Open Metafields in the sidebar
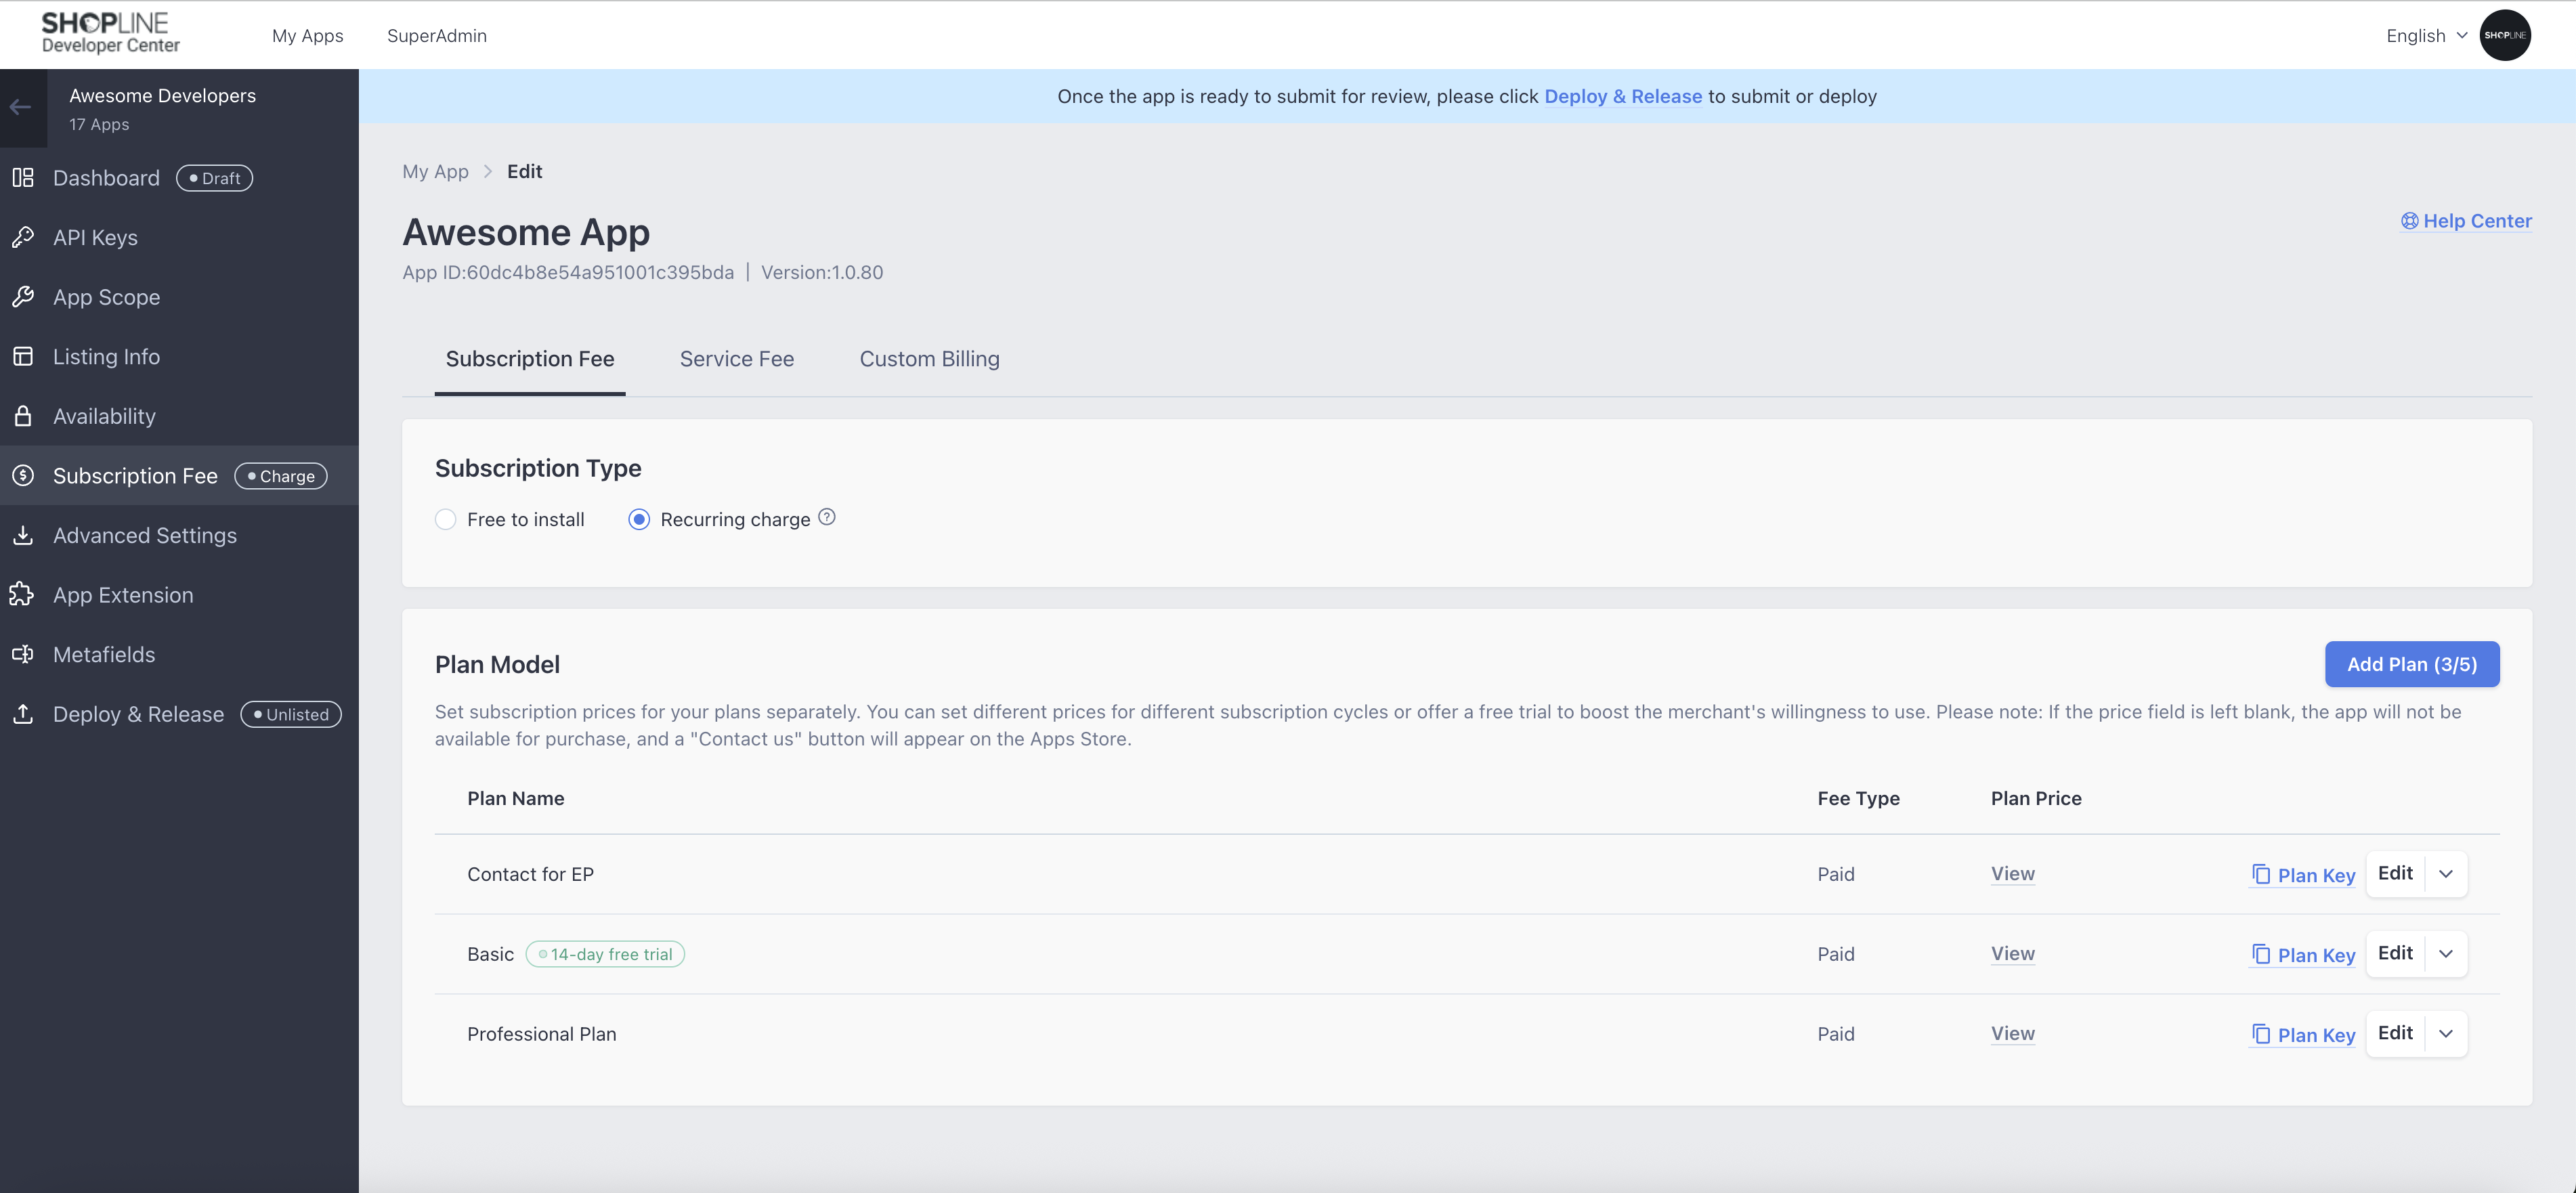 pyautogui.click(x=104, y=655)
